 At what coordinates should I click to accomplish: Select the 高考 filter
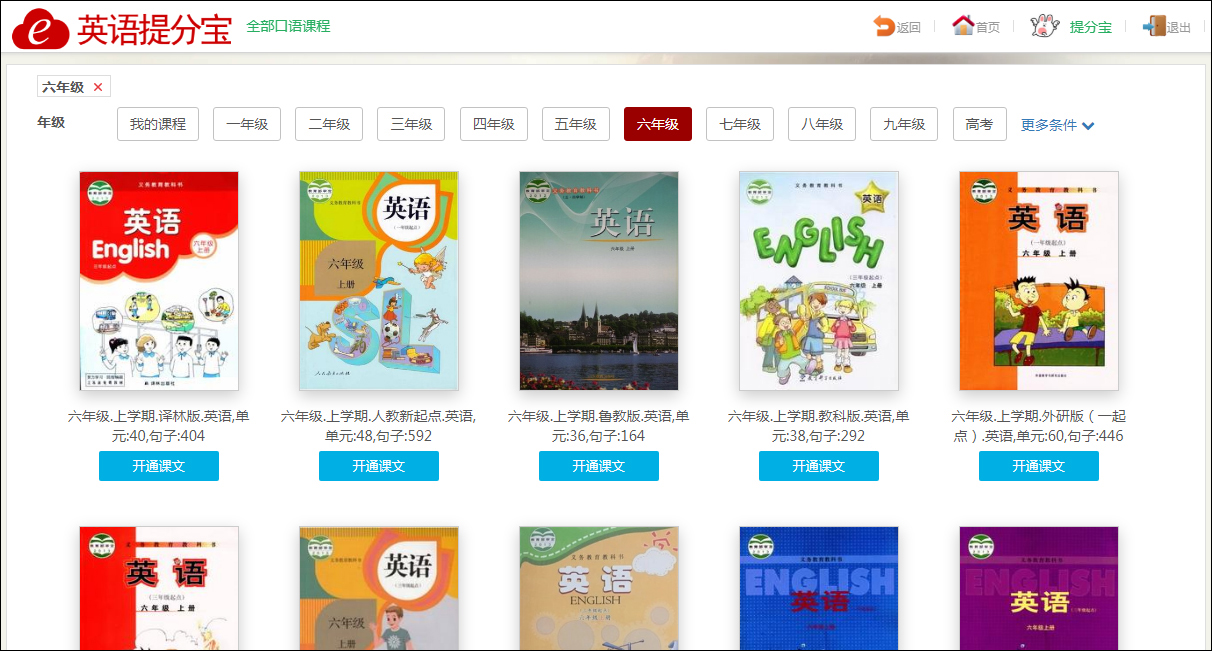980,124
